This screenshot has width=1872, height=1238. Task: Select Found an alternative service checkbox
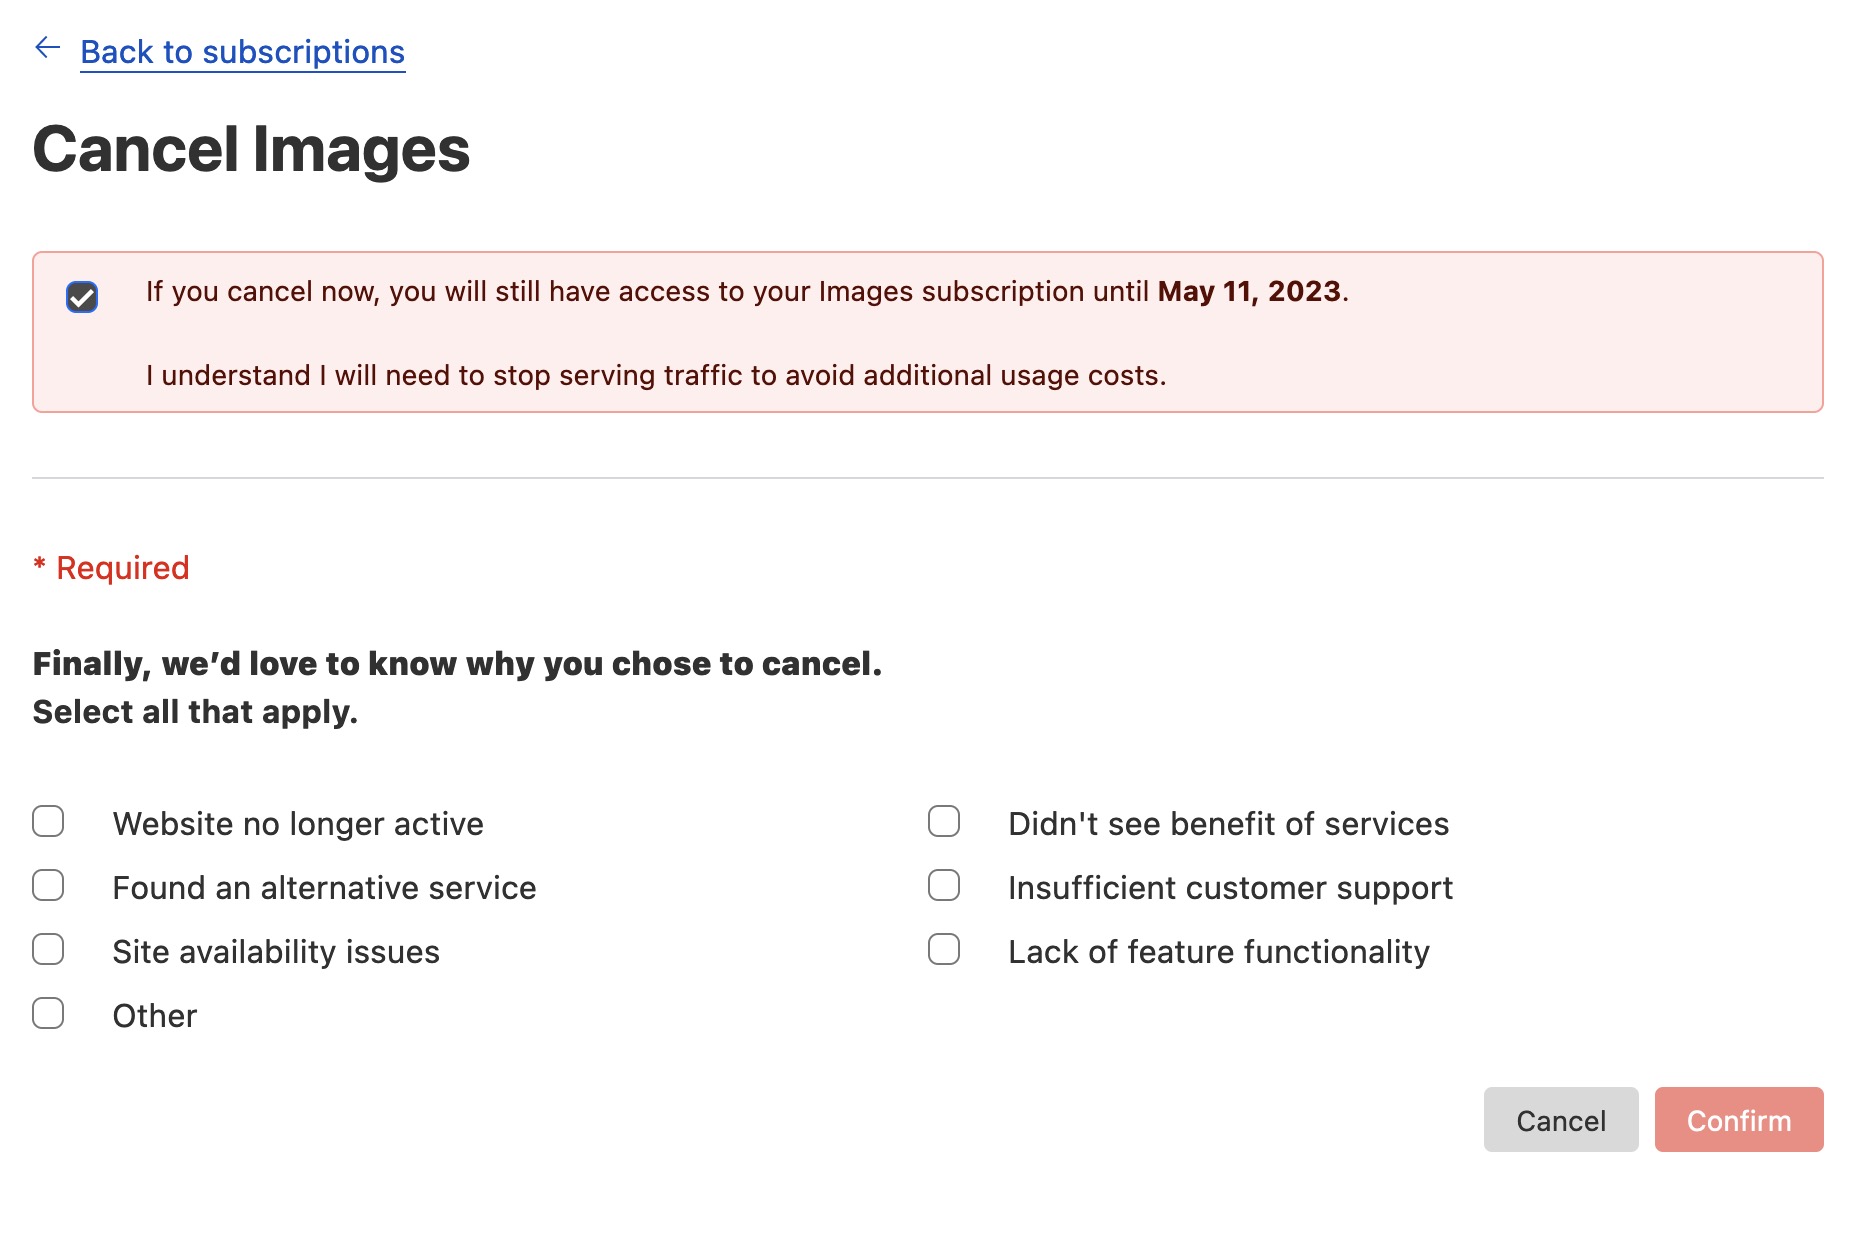48,885
